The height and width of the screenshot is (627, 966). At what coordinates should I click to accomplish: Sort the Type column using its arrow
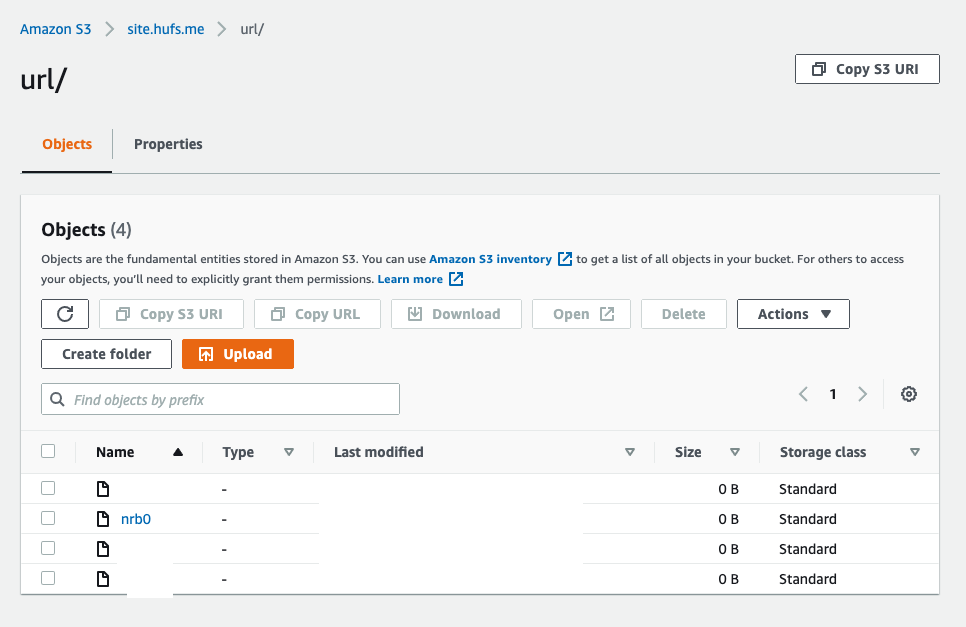(x=288, y=452)
